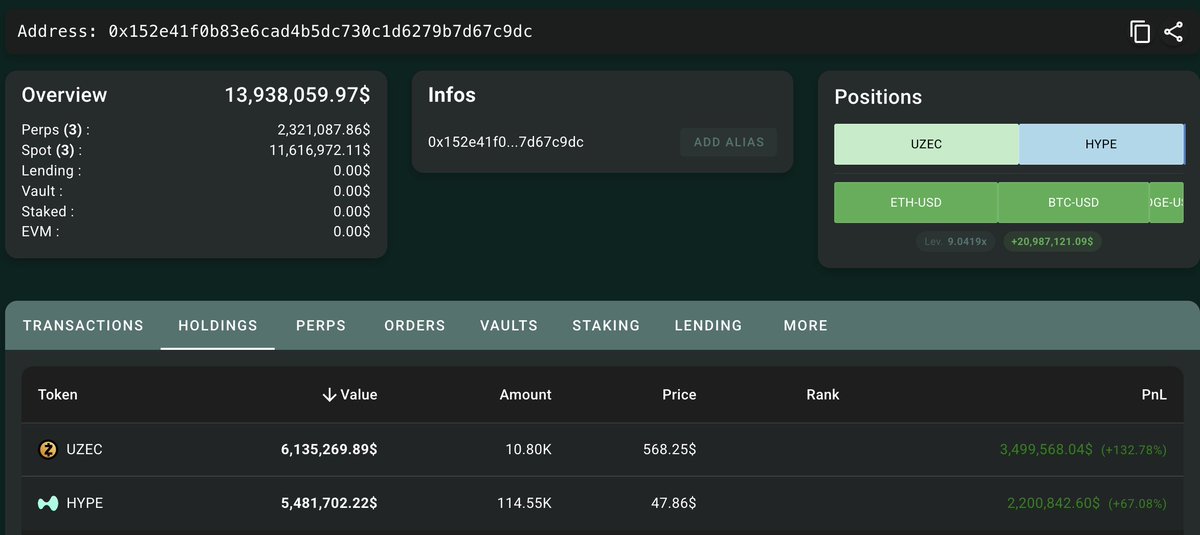The width and height of the screenshot is (1200, 535).
Task: Click the ADD ALIAS button
Action: tap(728, 142)
